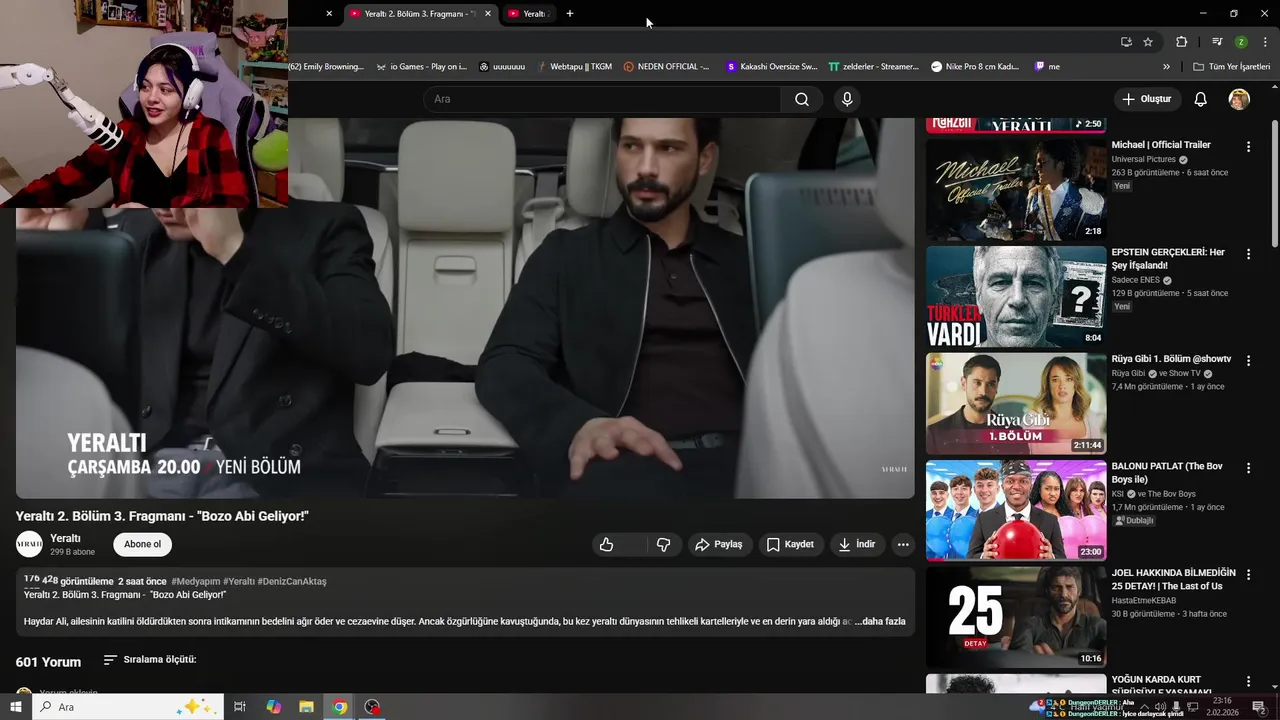Image resolution: width=1280 pixels, height=720 pixels.
Task: Open the Chrome profile Z avatar
Action: pos(1241,42)
